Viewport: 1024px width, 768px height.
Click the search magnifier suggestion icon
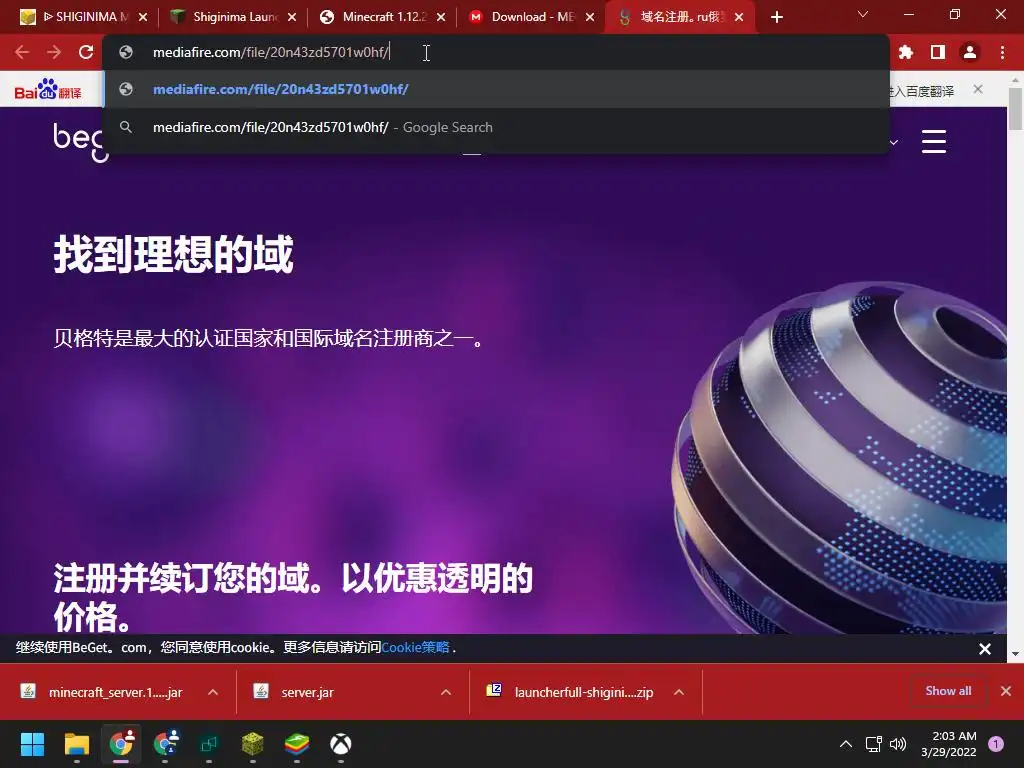click(126, 127)
